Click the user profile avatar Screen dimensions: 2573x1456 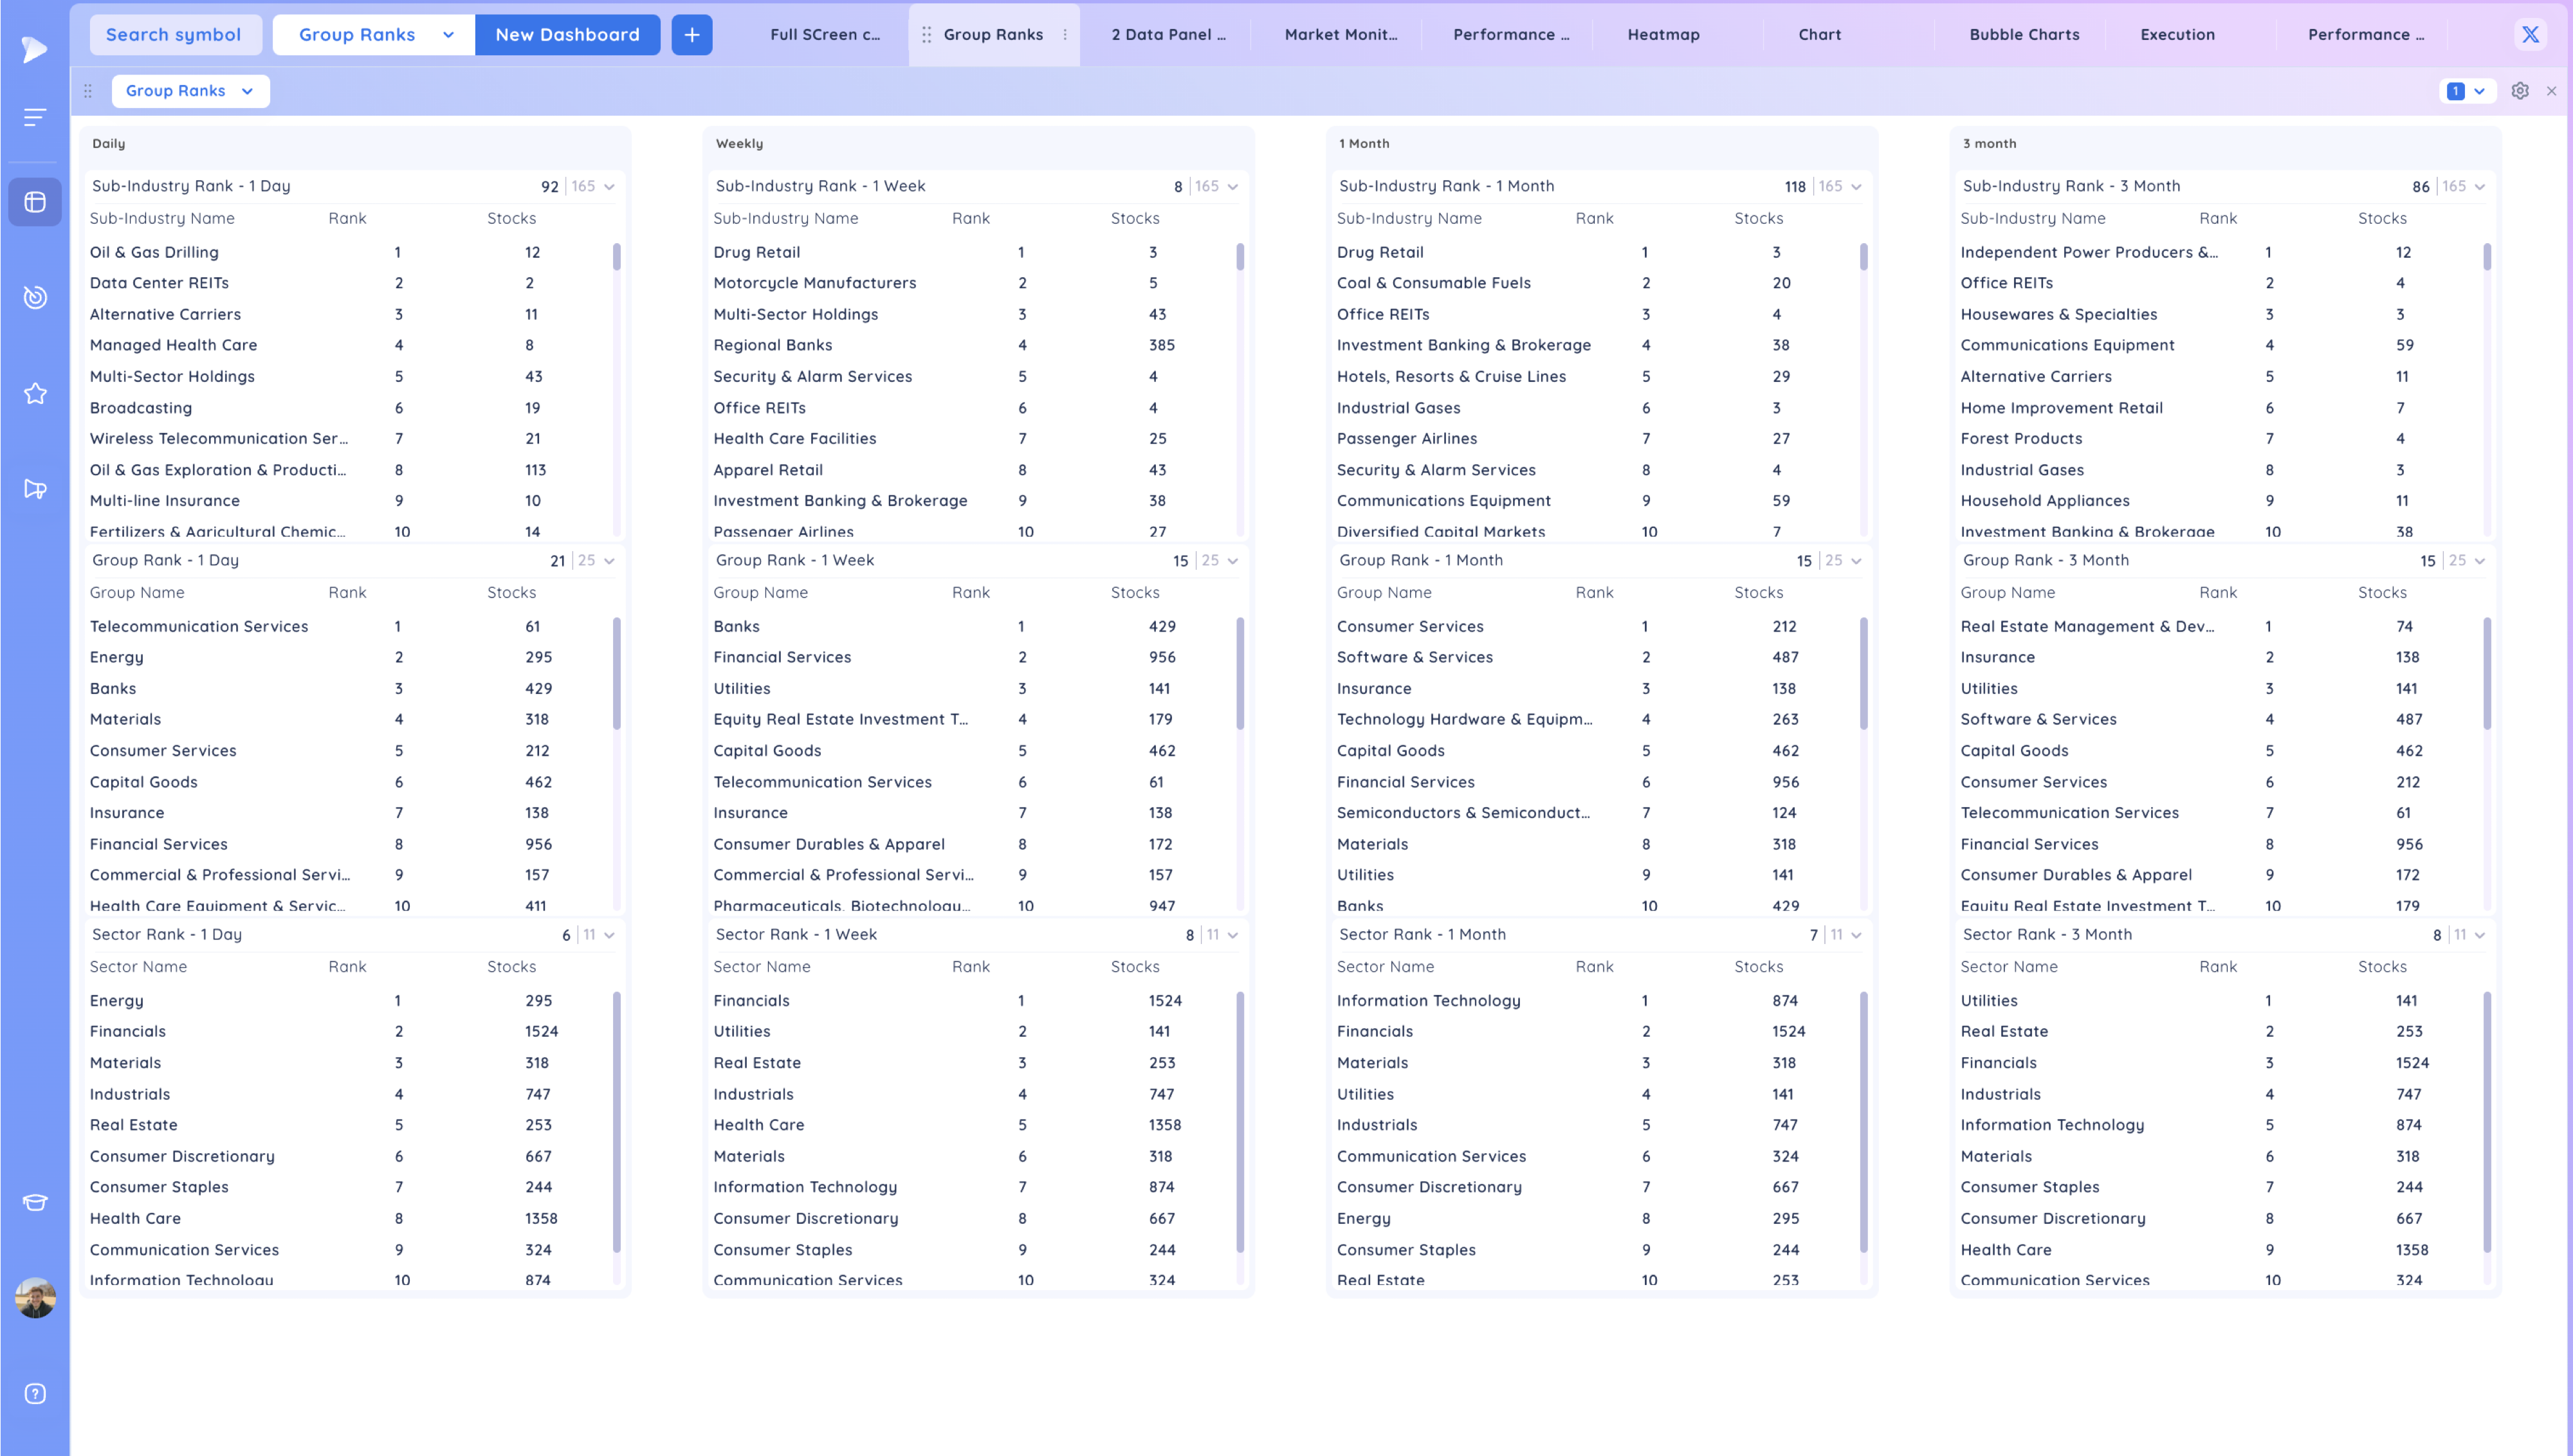35,1298
